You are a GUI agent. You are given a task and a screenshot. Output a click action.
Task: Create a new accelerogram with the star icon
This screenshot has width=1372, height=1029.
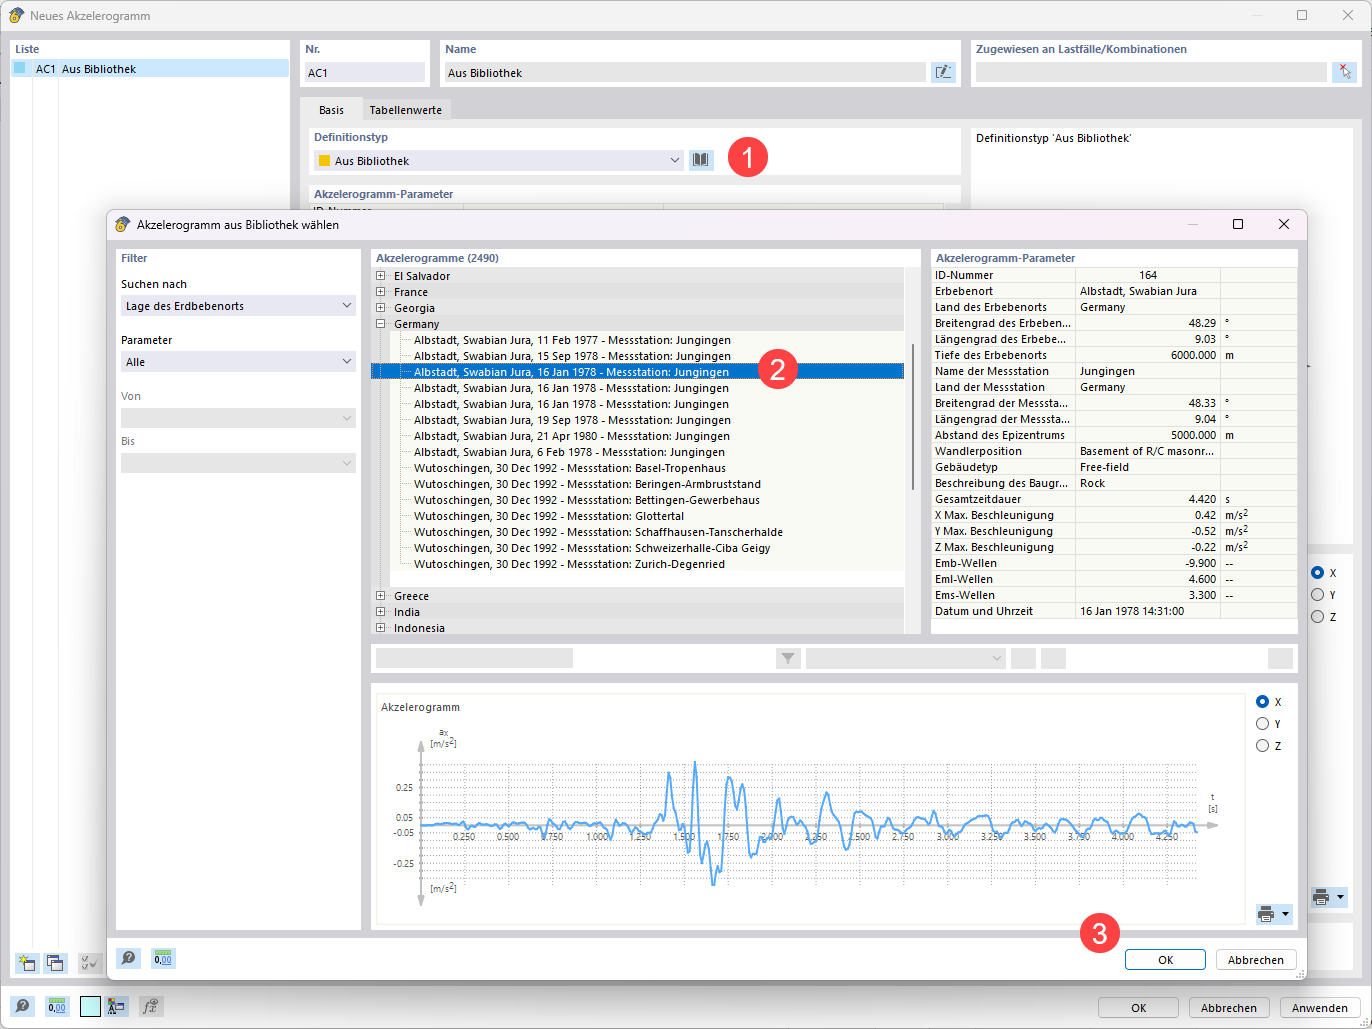(27, 963)
